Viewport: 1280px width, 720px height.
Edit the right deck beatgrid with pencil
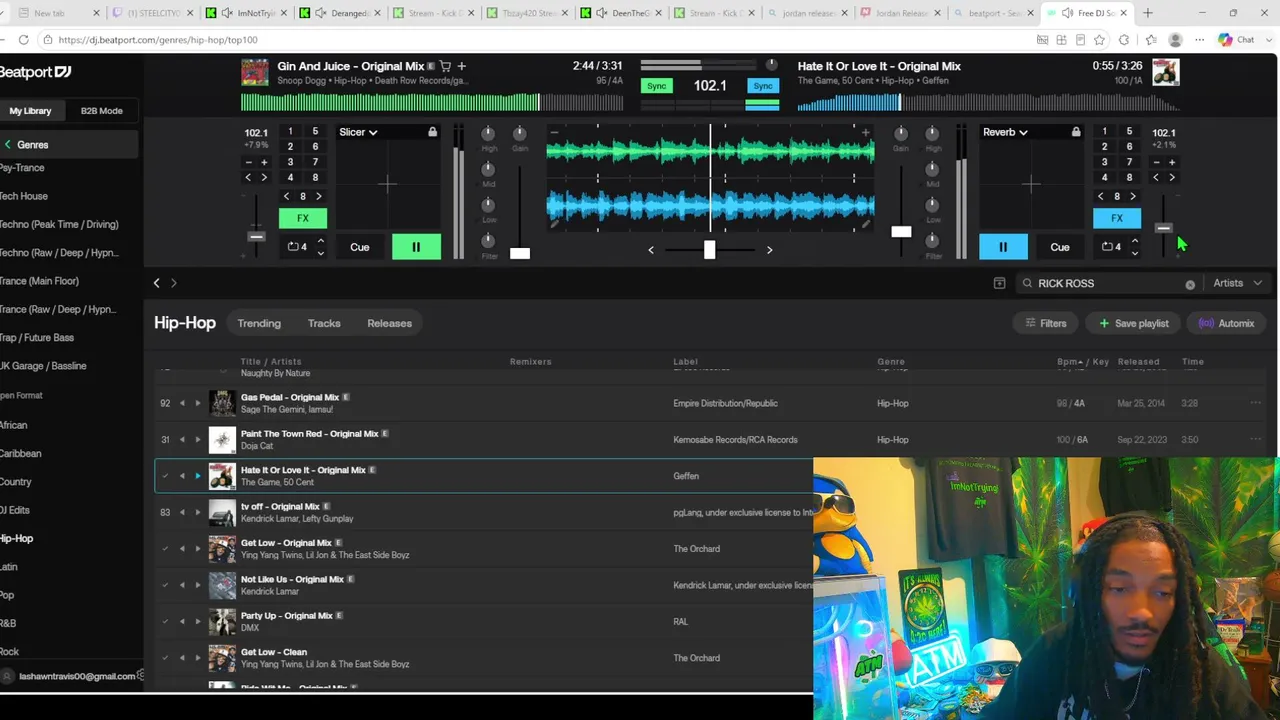click(866, 225)
